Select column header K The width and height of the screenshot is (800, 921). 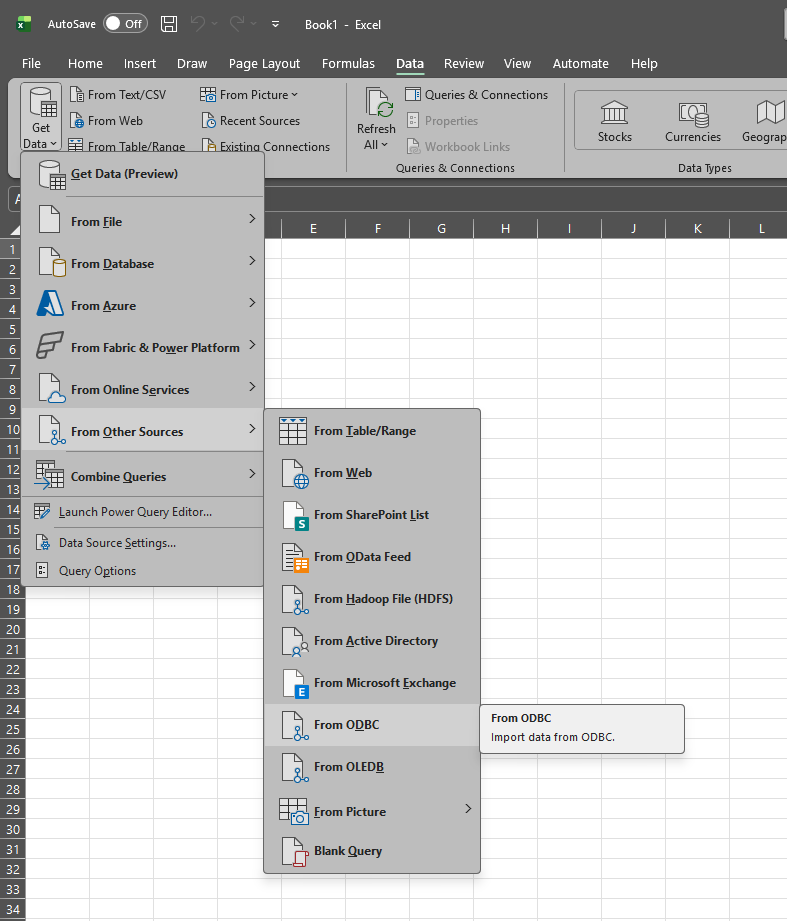coord(698,228)
